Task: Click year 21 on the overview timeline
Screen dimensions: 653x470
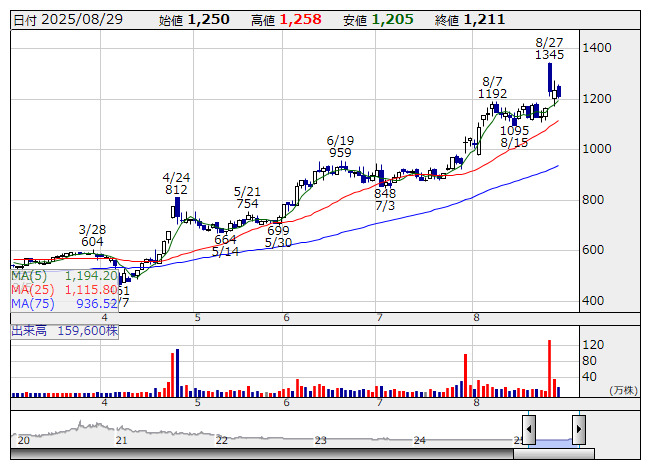Action: (x=121, y=440)
